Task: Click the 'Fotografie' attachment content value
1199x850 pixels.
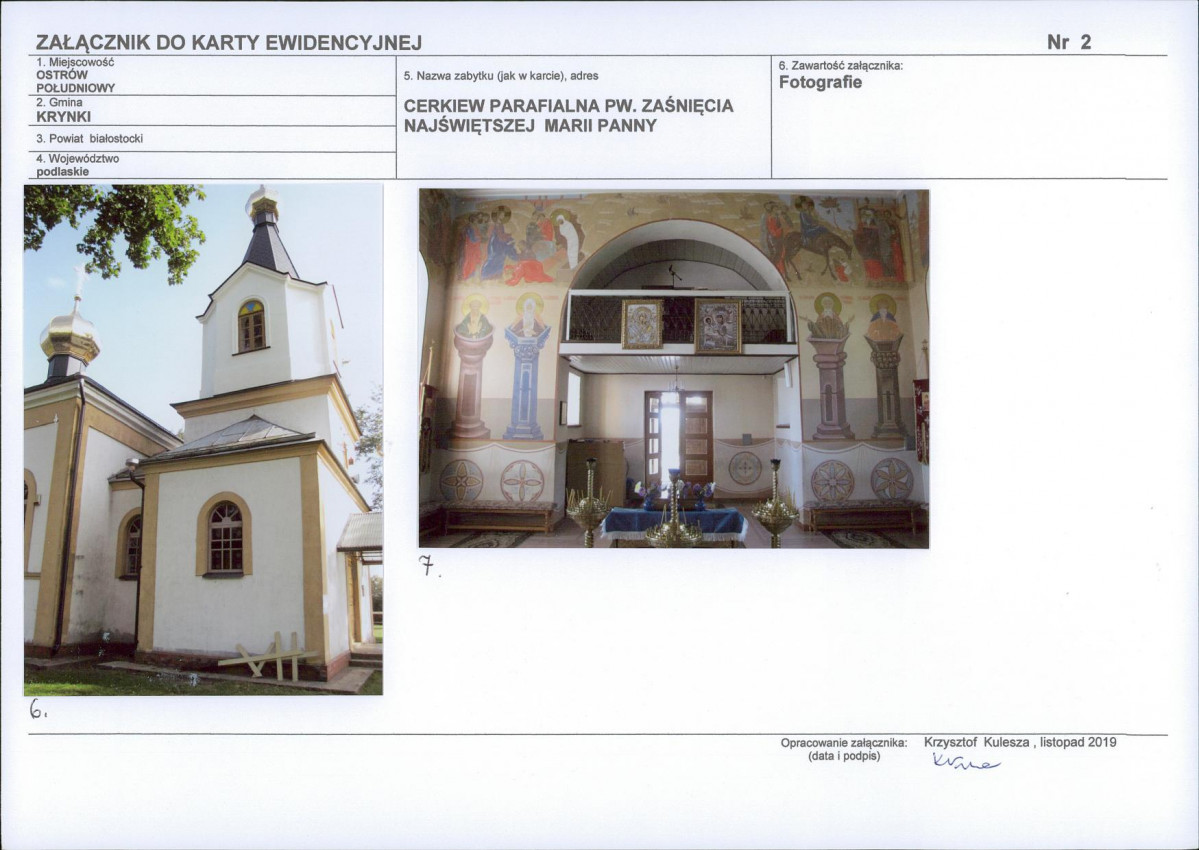Action: [x=820, y=82]
